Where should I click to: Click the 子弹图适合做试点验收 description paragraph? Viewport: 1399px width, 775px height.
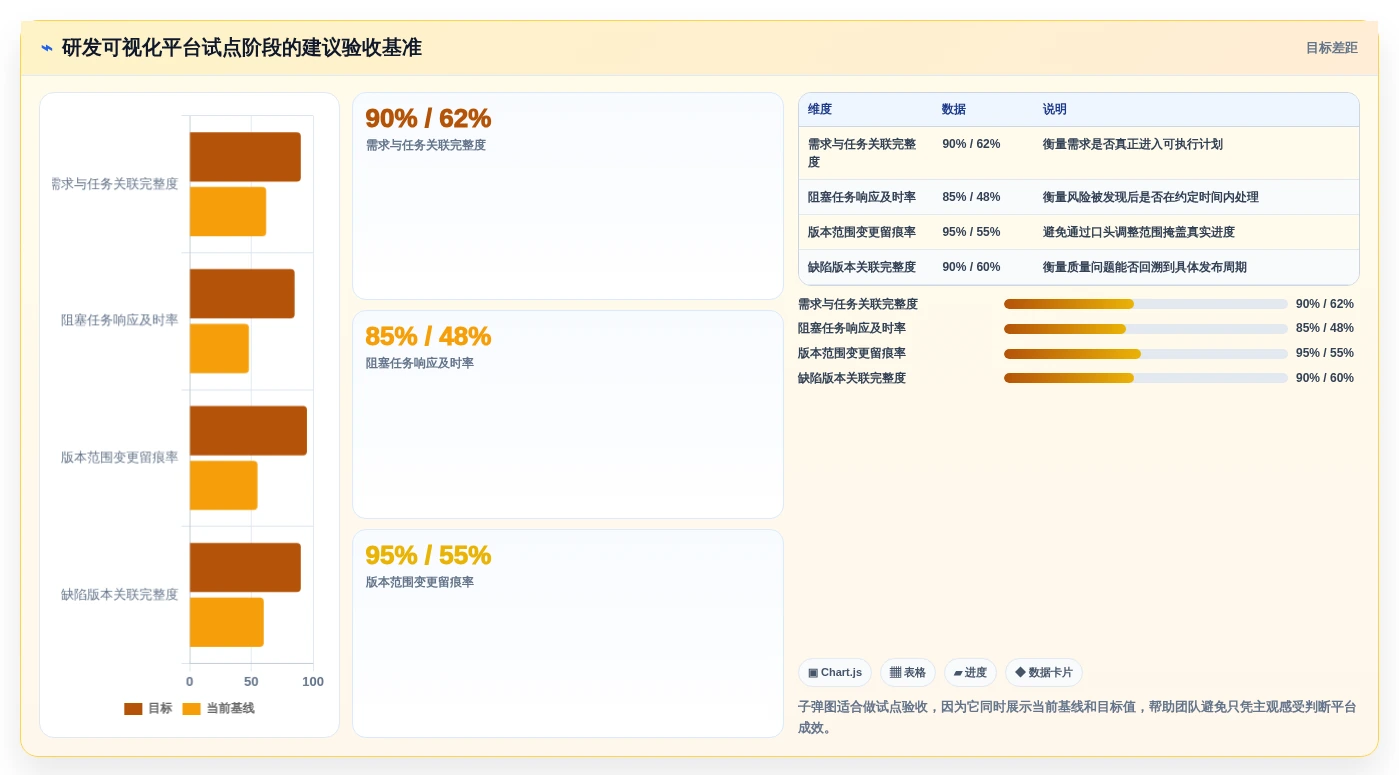coord(1078,717)
